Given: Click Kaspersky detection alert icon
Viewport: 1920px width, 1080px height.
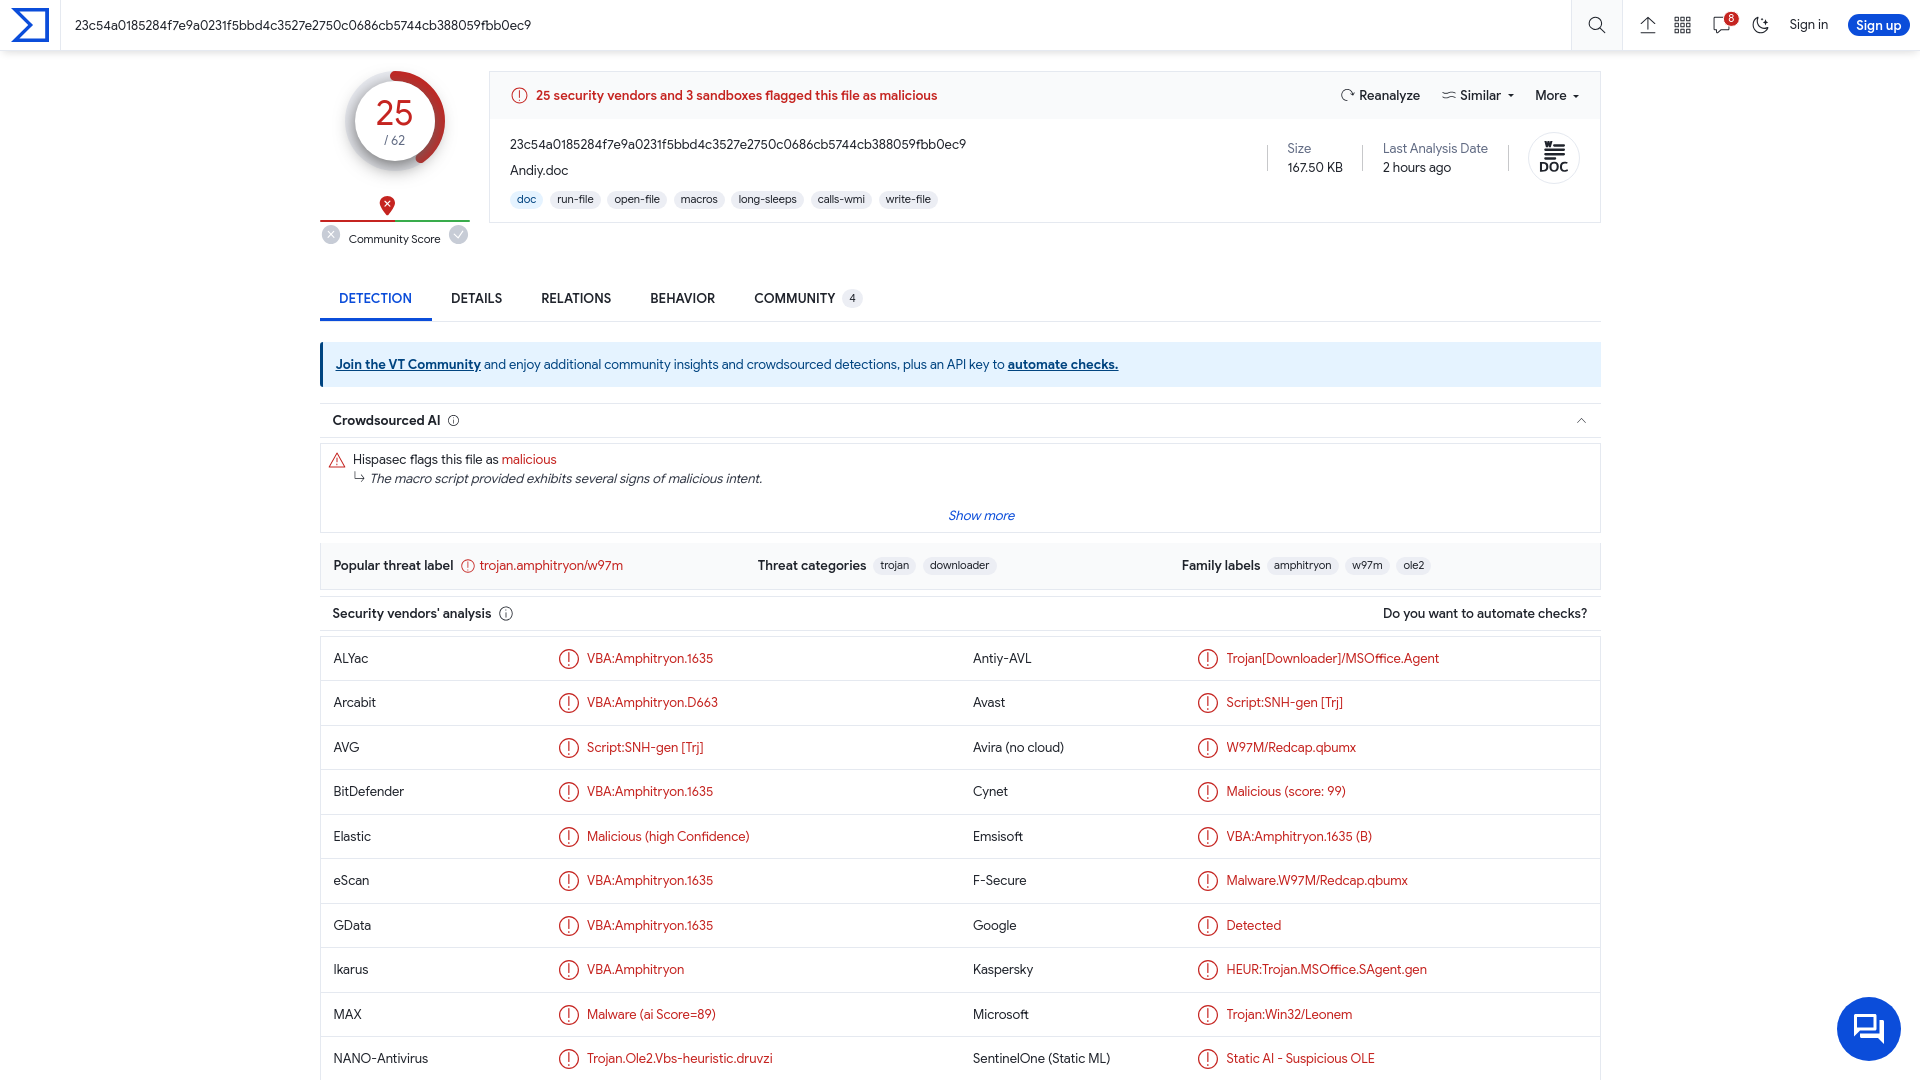Looking at the screenshot, I should 1208,970.
